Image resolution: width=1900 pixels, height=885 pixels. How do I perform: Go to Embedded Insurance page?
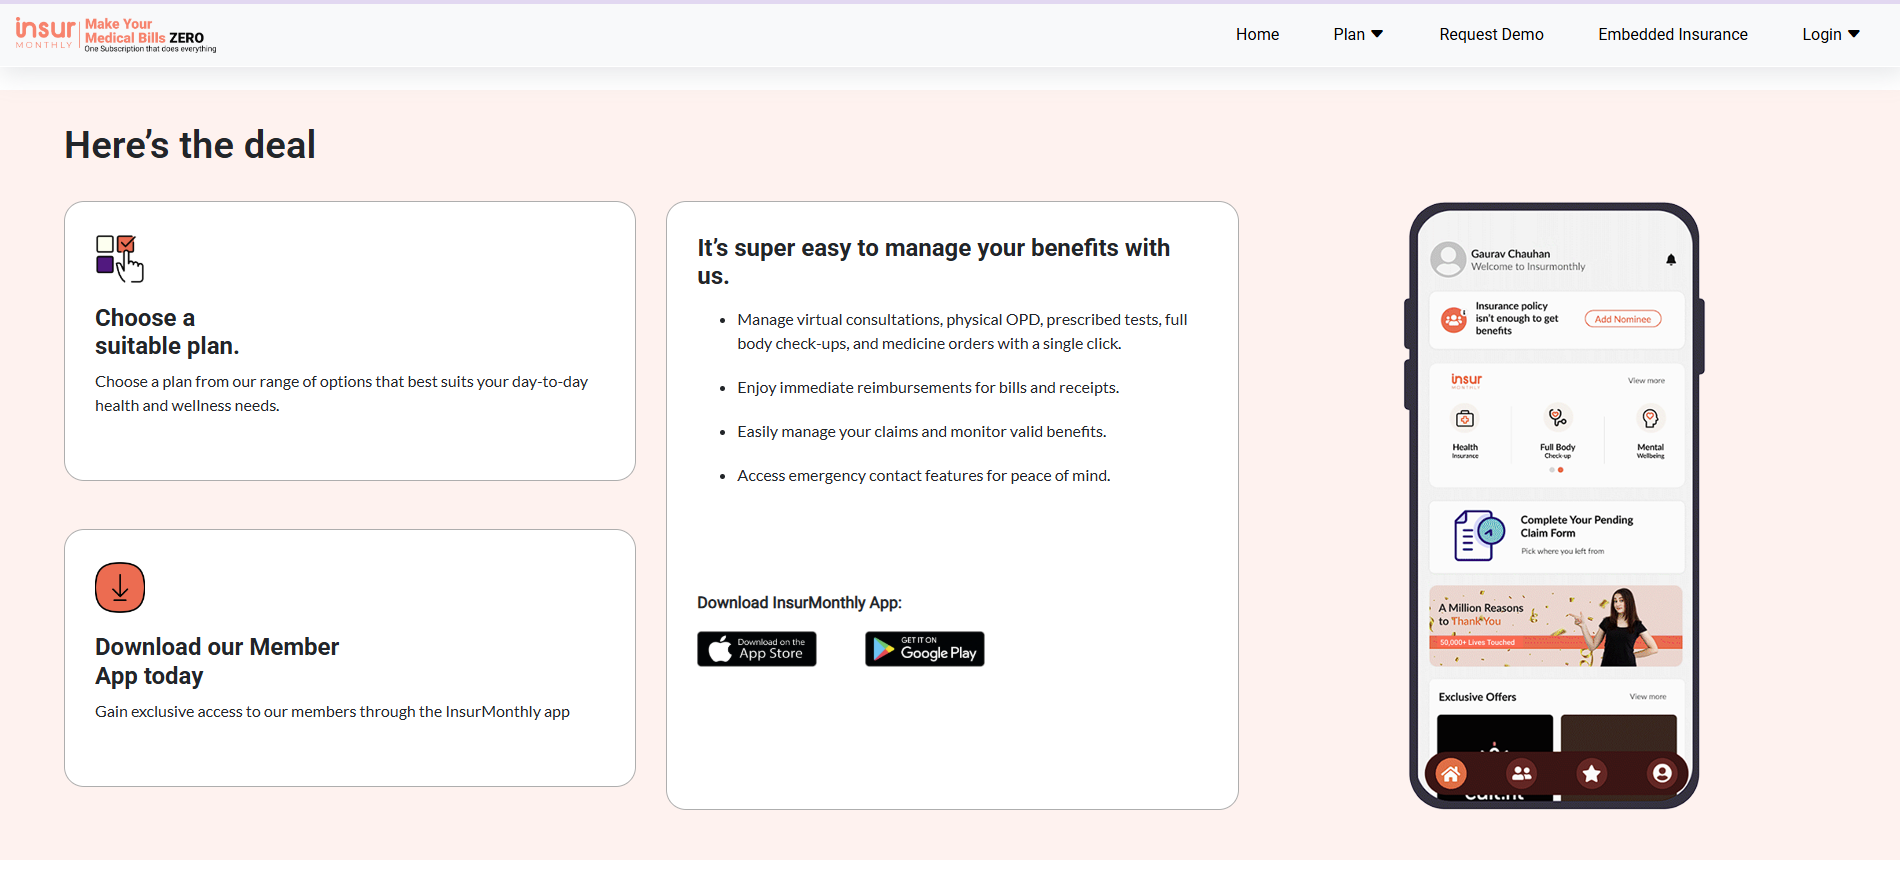[x=1673, y=34]
